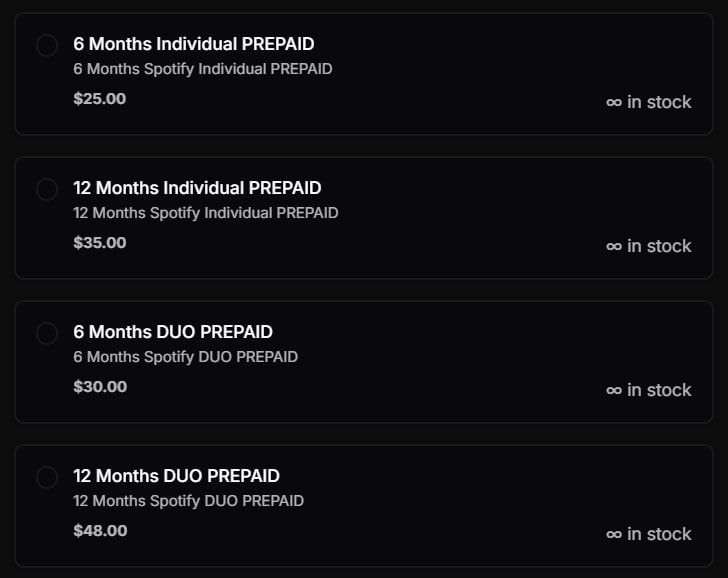728x578 pixels.
Task: Click infinity stock icon on $25.00 plan
Action: [x=614, y=102]
